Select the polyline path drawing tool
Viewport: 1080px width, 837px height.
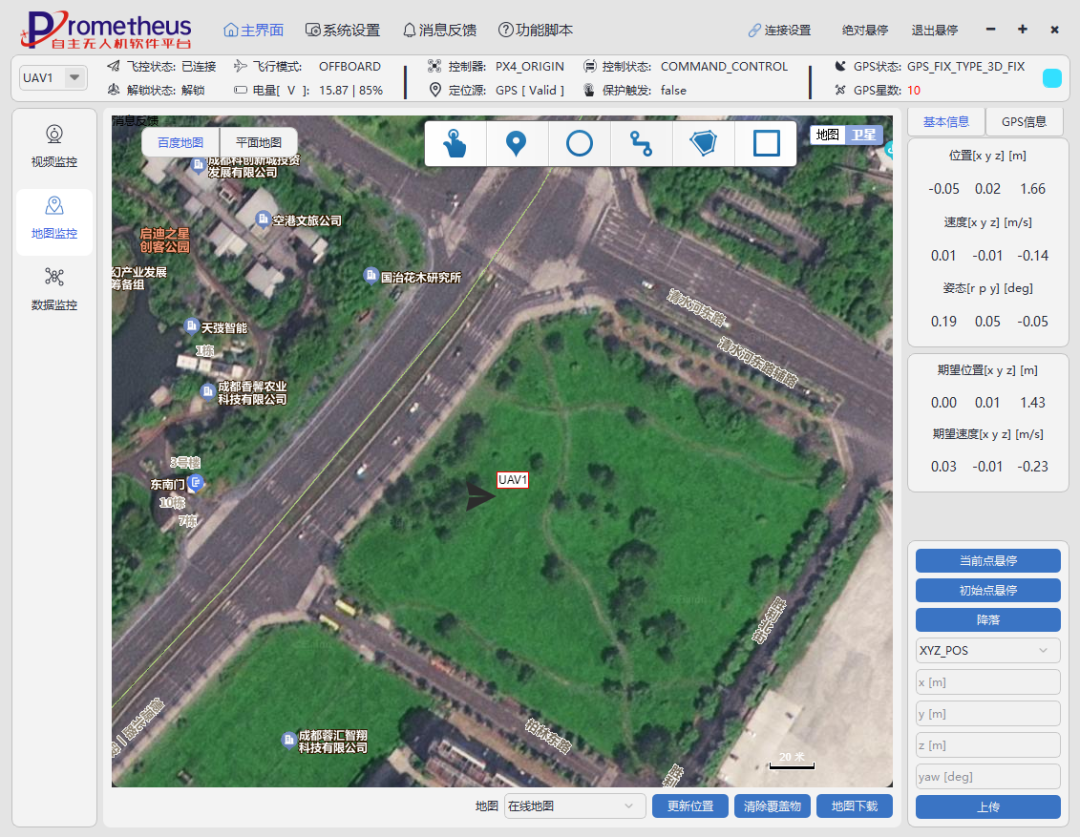pos(641,144)
